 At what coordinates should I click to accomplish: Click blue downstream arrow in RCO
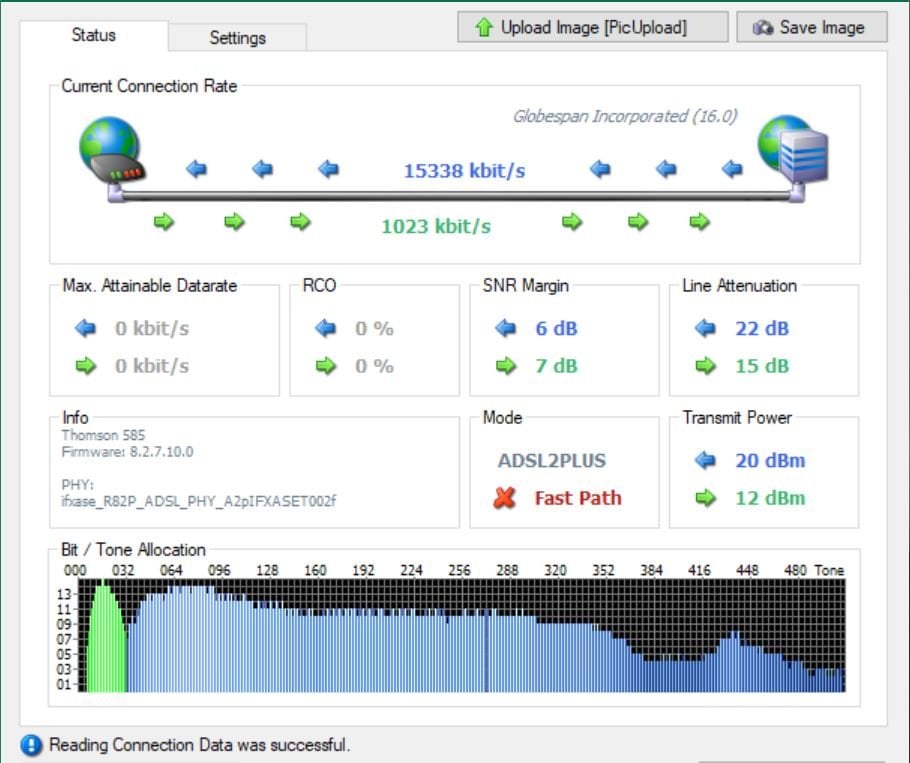click(x=326, y=328)
